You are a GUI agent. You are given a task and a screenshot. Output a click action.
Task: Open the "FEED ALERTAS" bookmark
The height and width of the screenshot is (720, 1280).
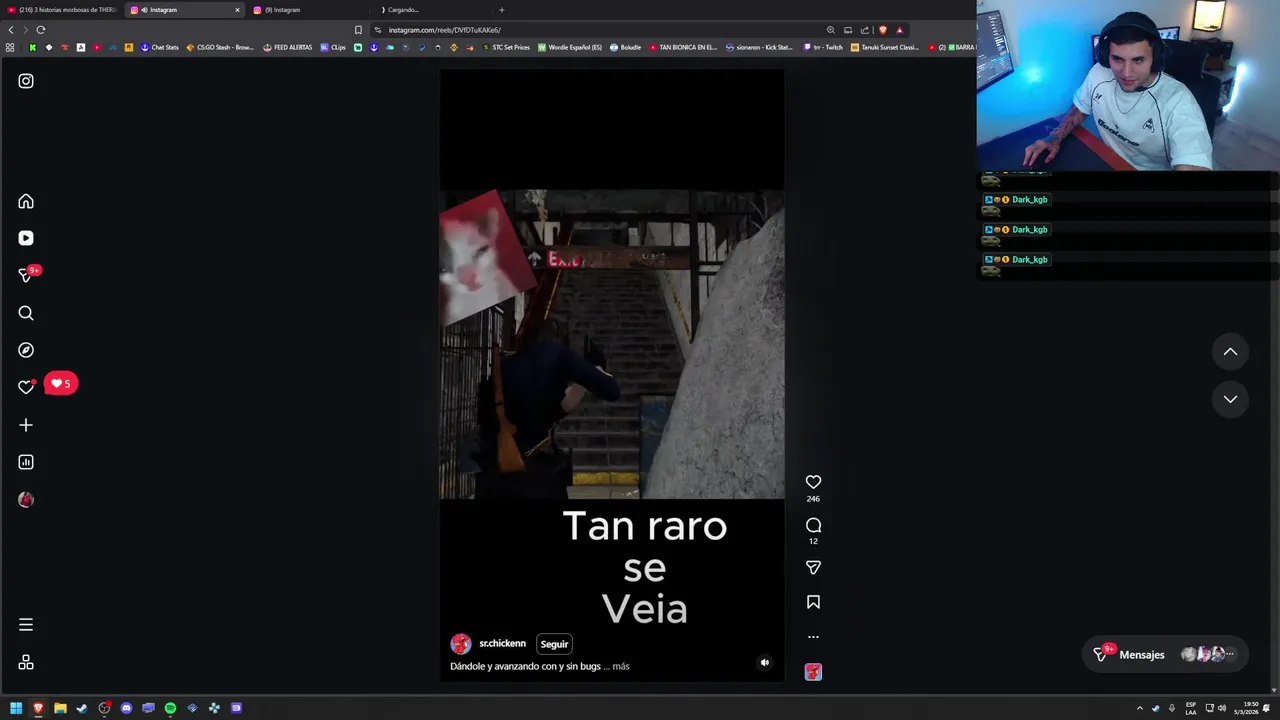click(288, 47)
